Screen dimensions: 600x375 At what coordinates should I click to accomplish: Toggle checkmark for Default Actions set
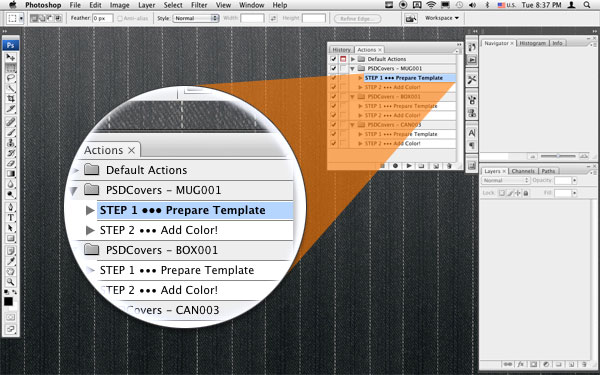pos(333,59)
